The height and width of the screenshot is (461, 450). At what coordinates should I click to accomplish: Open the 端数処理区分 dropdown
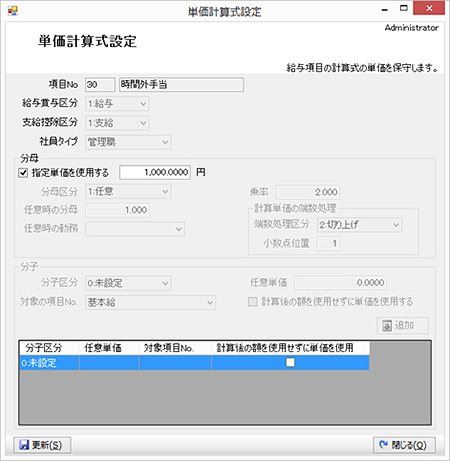(x=359, y=225)
